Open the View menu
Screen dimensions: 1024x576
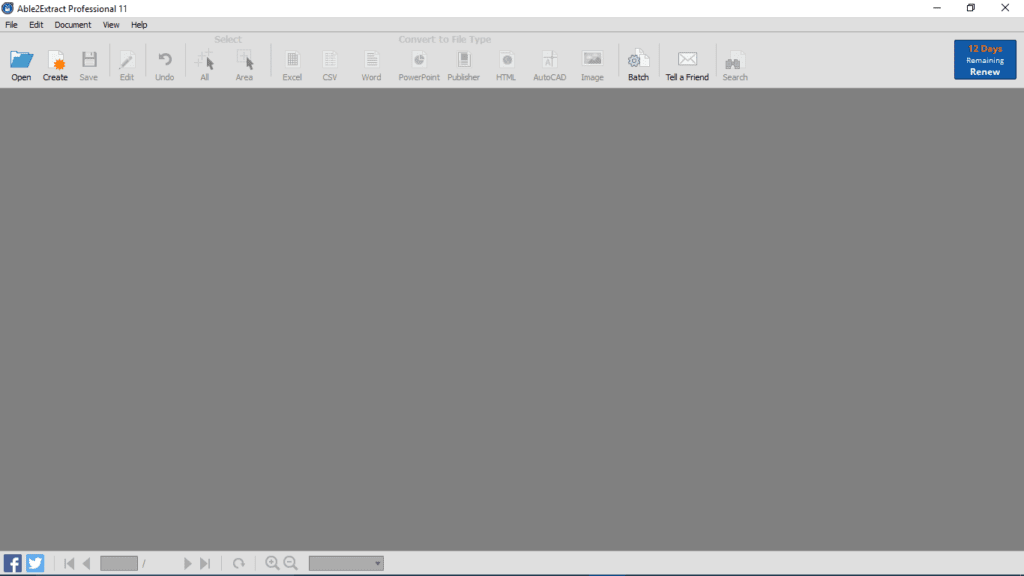(x=111, y=25)
